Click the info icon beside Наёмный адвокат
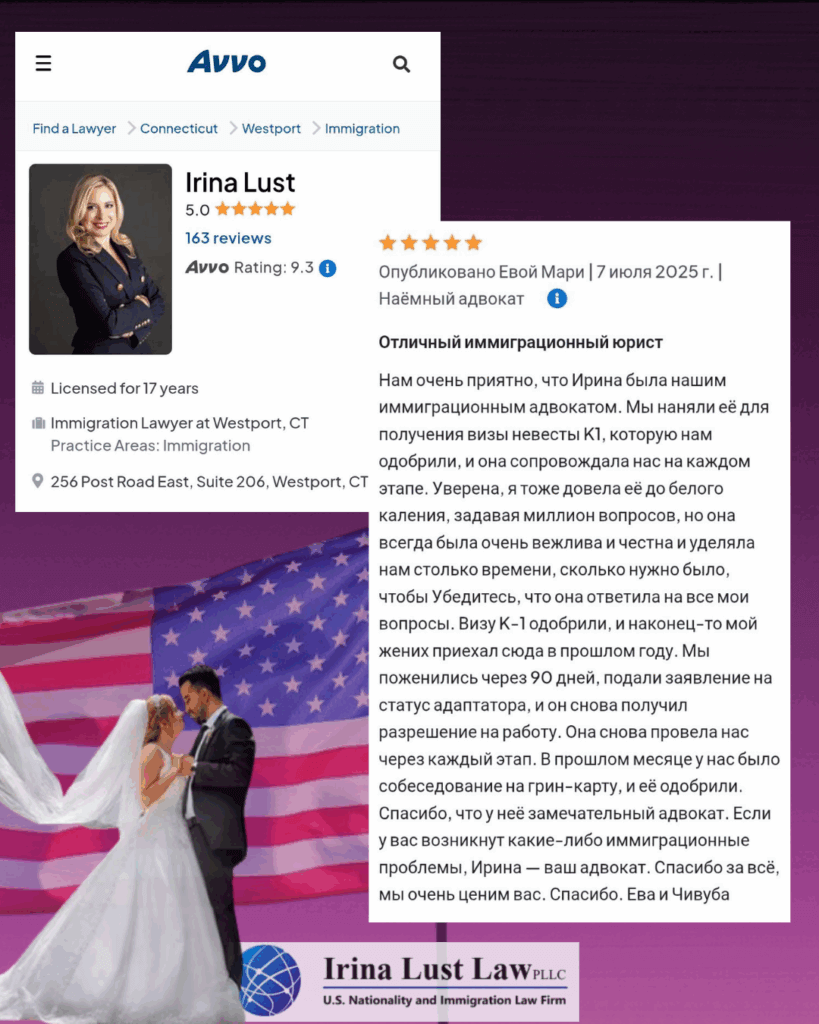The height and width of the screenshot is (1024, 819). [556, 298]
